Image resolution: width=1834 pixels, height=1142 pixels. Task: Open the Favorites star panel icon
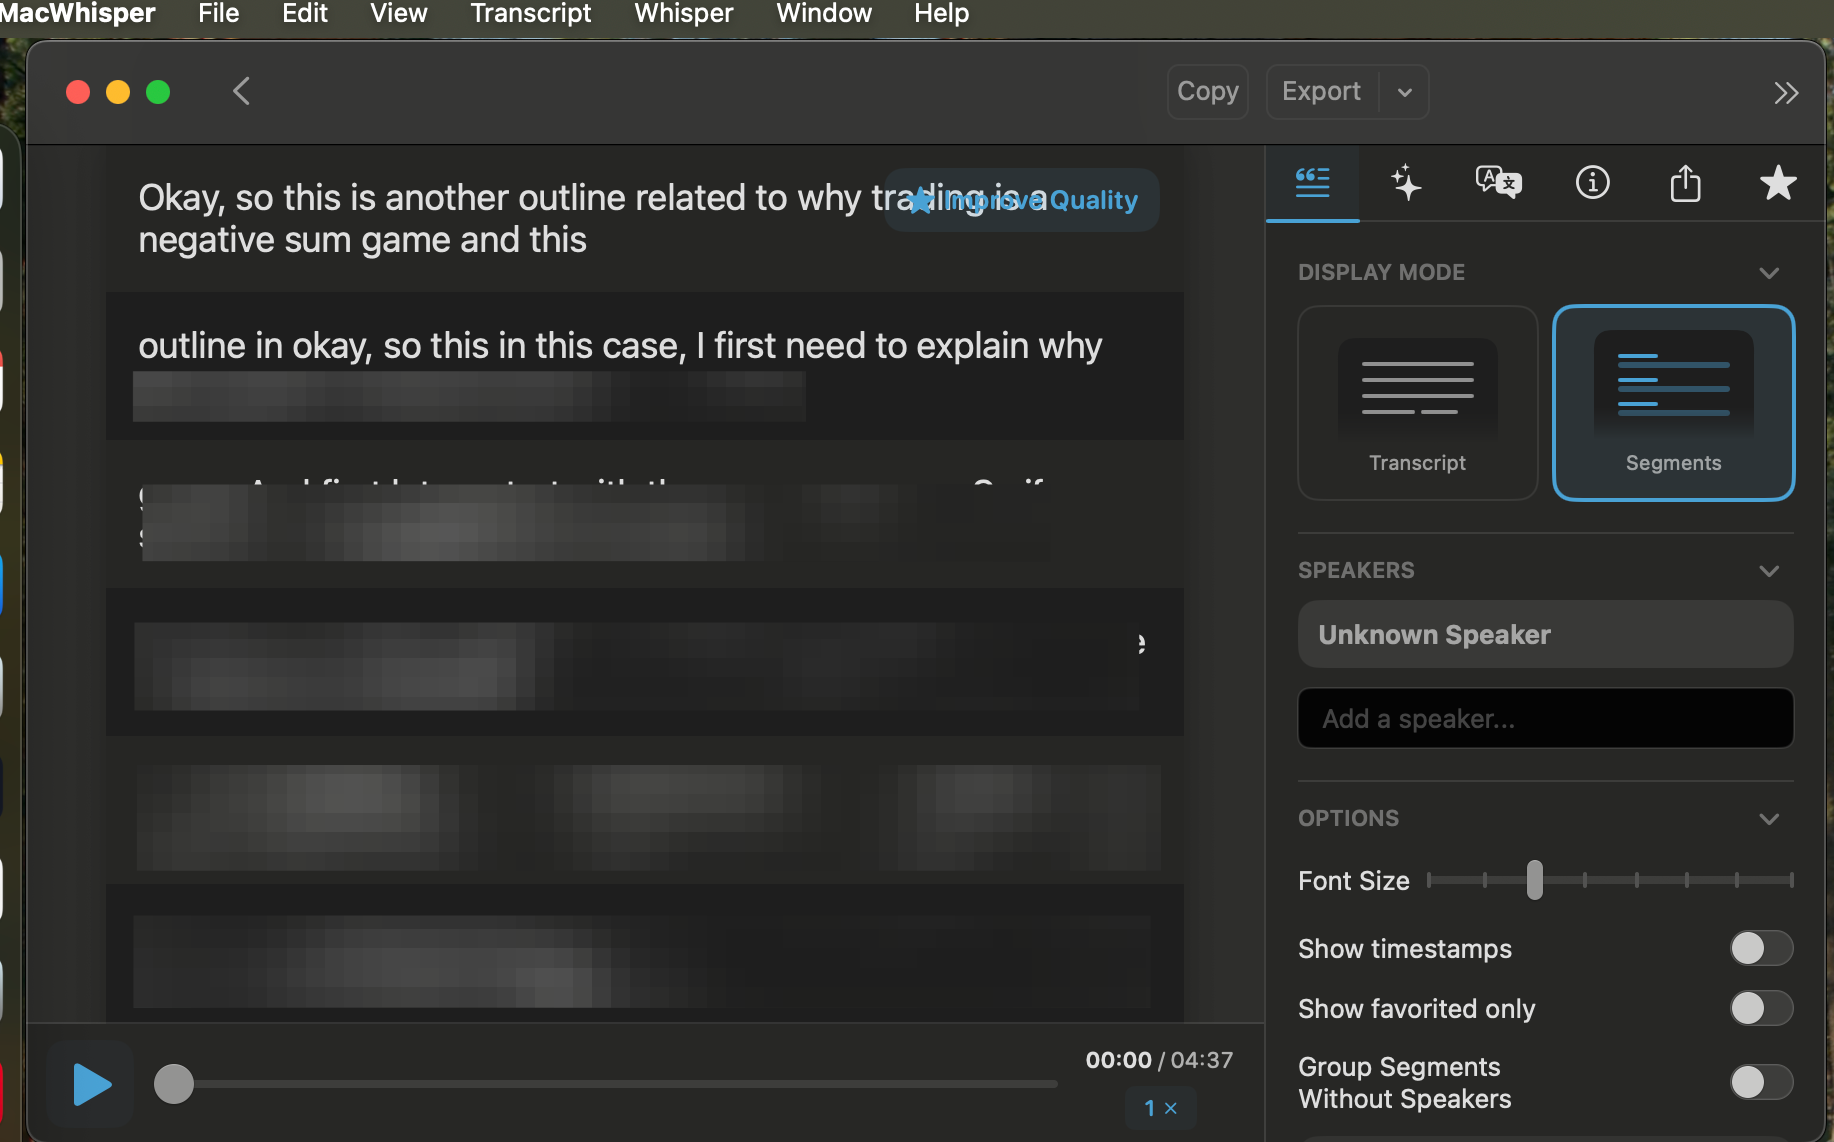pyautogui.click(x=1778, y=183)
